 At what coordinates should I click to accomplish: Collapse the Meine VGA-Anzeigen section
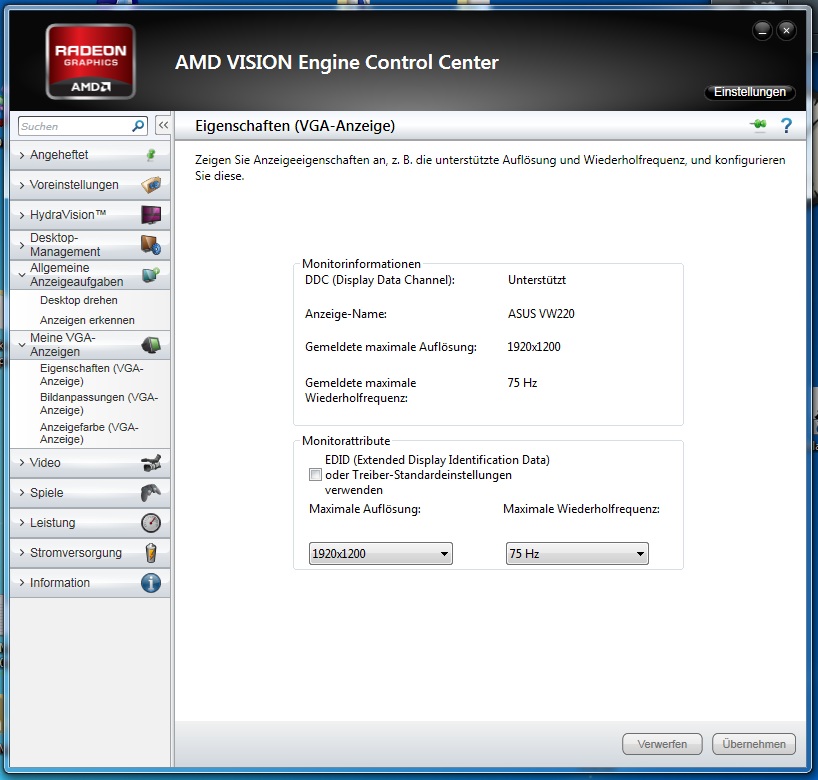[x=90, y=345]
